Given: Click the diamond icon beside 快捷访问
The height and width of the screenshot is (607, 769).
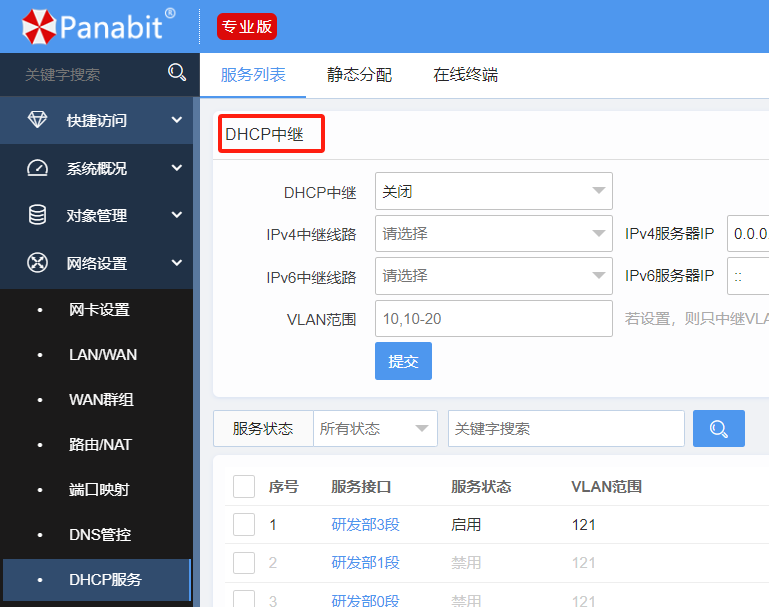Looking at the screenshot, I should 37,120.
